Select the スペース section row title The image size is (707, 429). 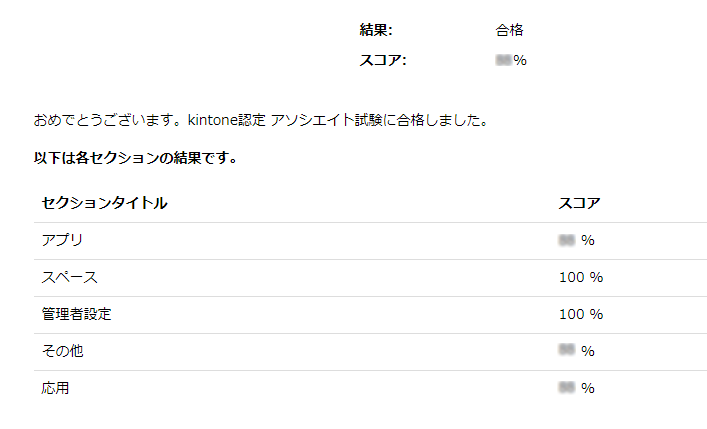click(69, 277)
